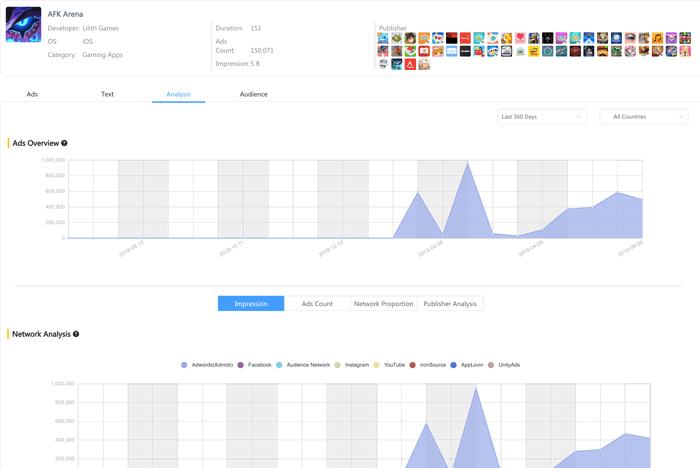The width and height of the screenshot is (700, 468).
Task: Click the Lilith Games developer name
Action: [100, 28]
